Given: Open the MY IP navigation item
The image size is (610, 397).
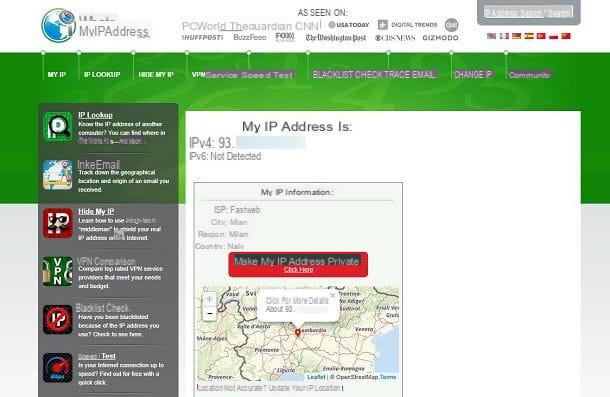Looking at the screenshot, I should [57, 74].
